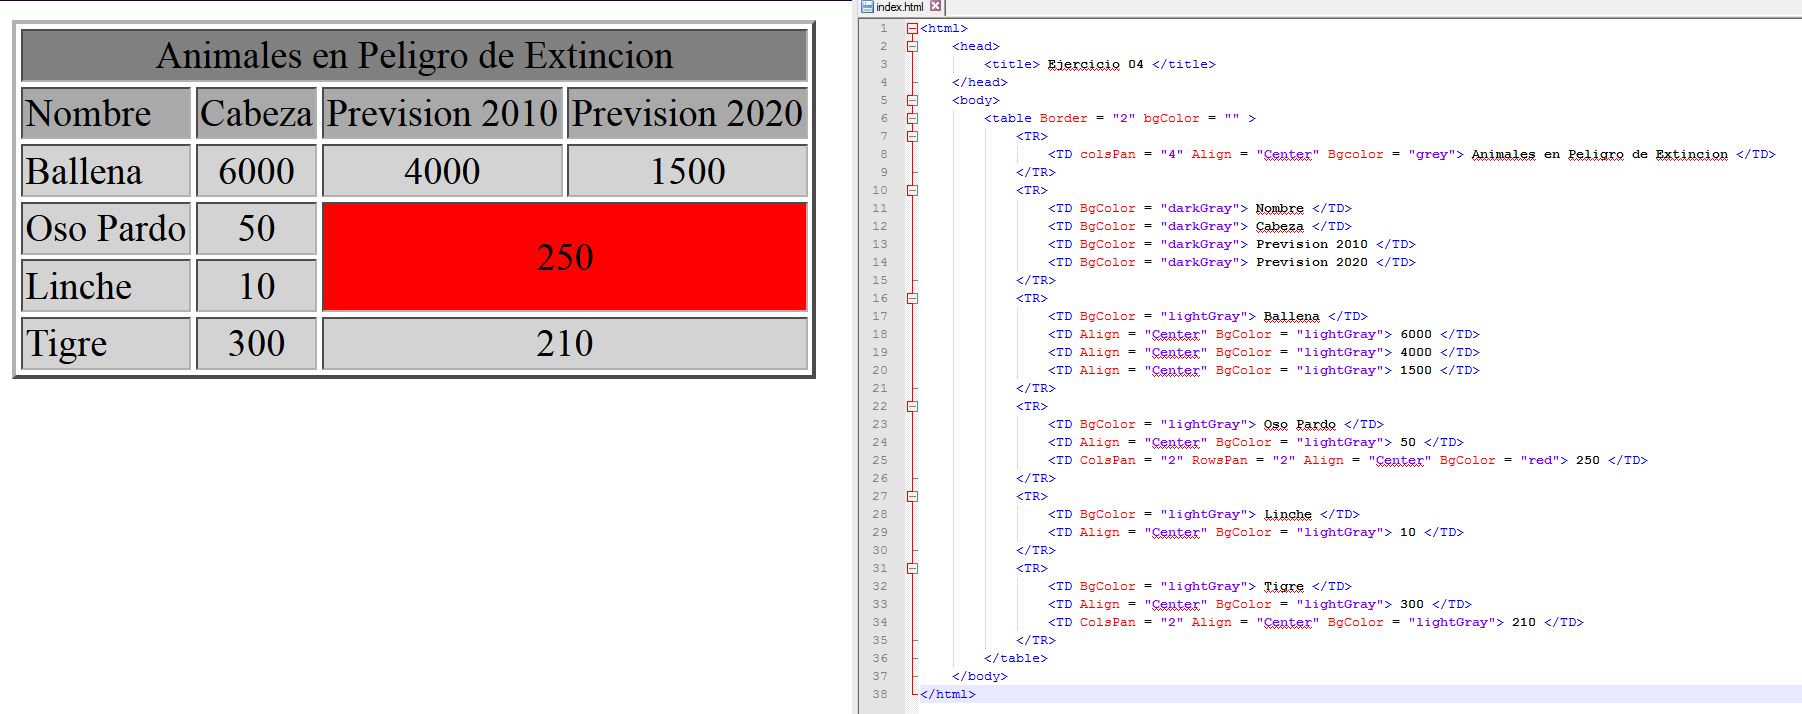Viewport: 1802px width, 714px height.
Task: Collapse the head tag fold on line 2
Action: (912, 46)
